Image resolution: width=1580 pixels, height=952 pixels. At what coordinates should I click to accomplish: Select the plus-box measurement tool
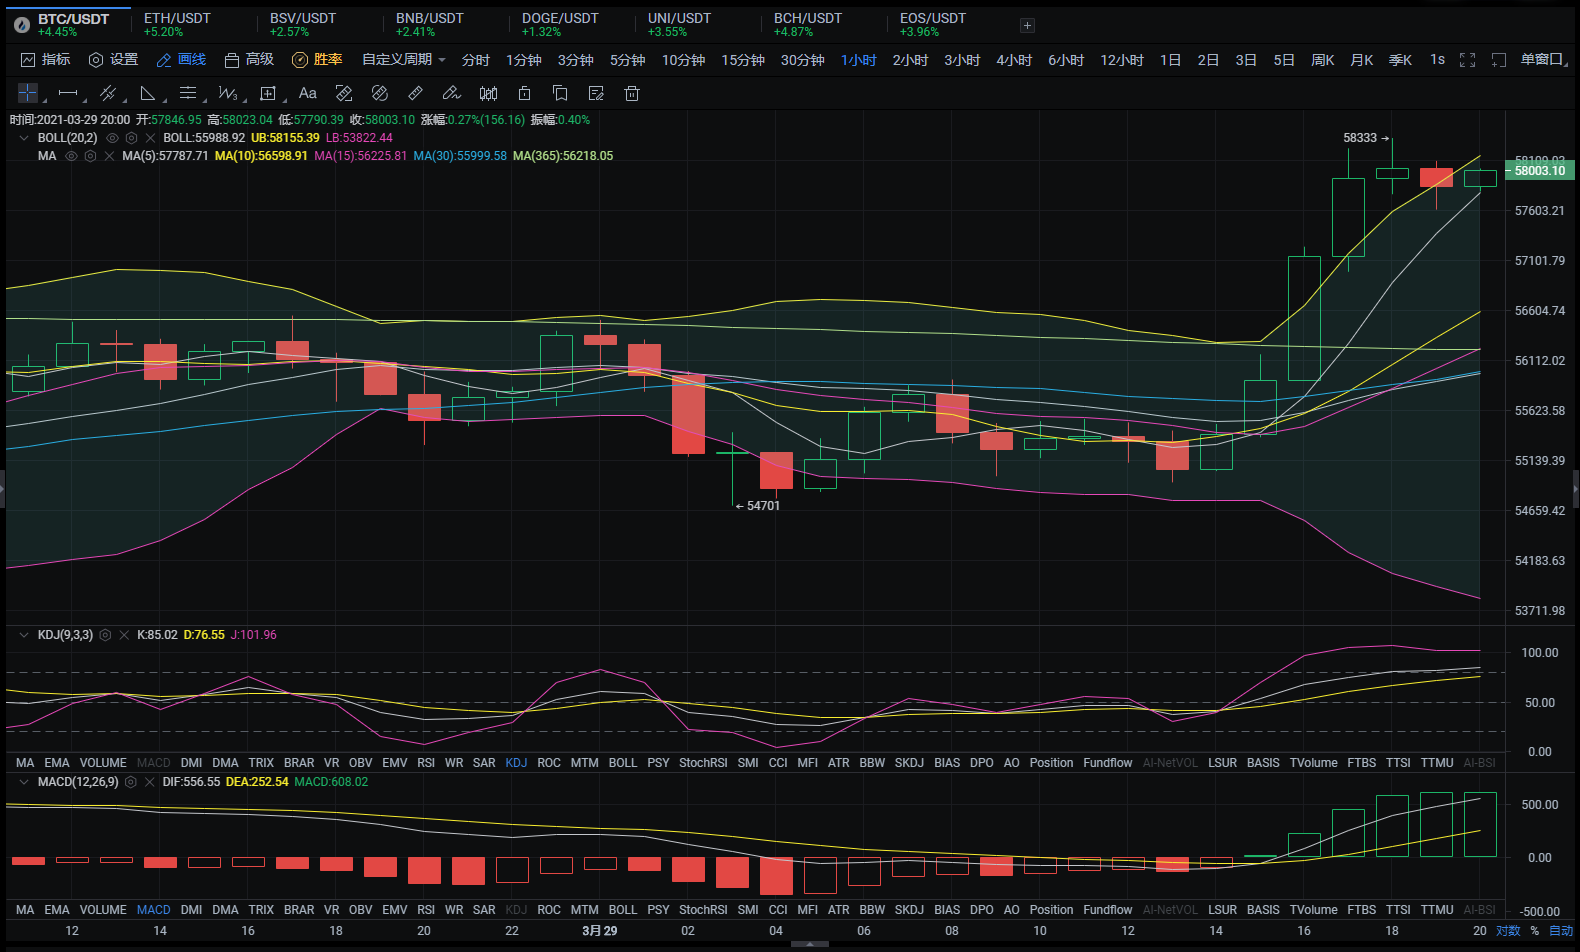[x=268, y=93]
